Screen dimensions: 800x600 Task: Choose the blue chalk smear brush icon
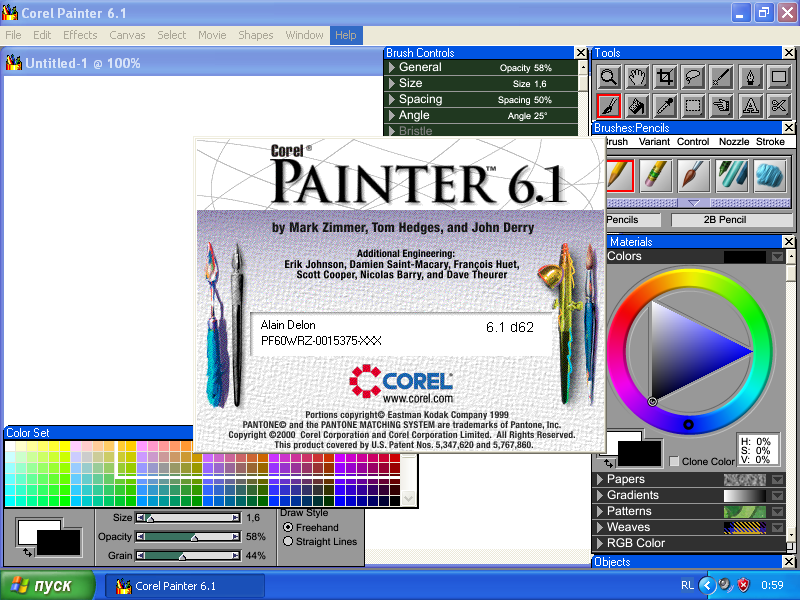pos(770,176)
